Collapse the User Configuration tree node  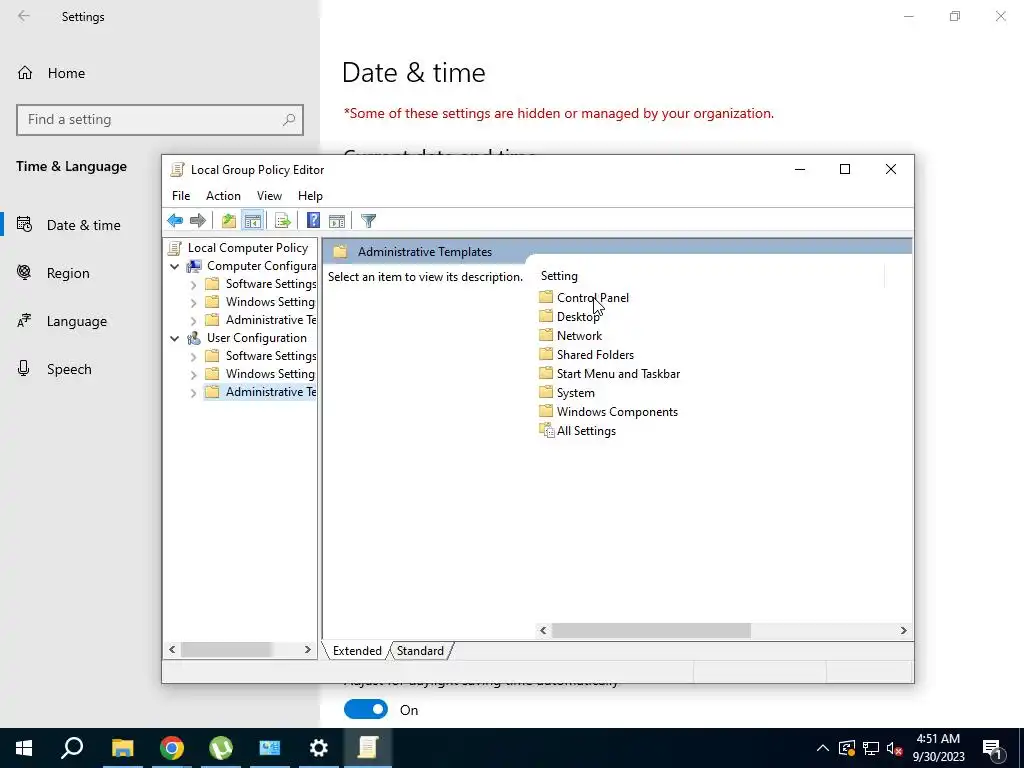tap(175, 338)
